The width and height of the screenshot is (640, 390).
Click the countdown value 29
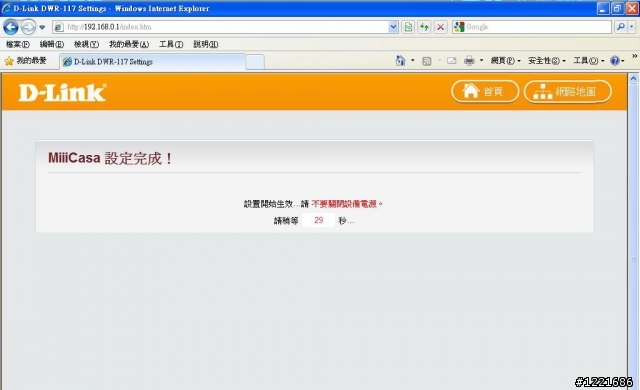click(319, 220)
